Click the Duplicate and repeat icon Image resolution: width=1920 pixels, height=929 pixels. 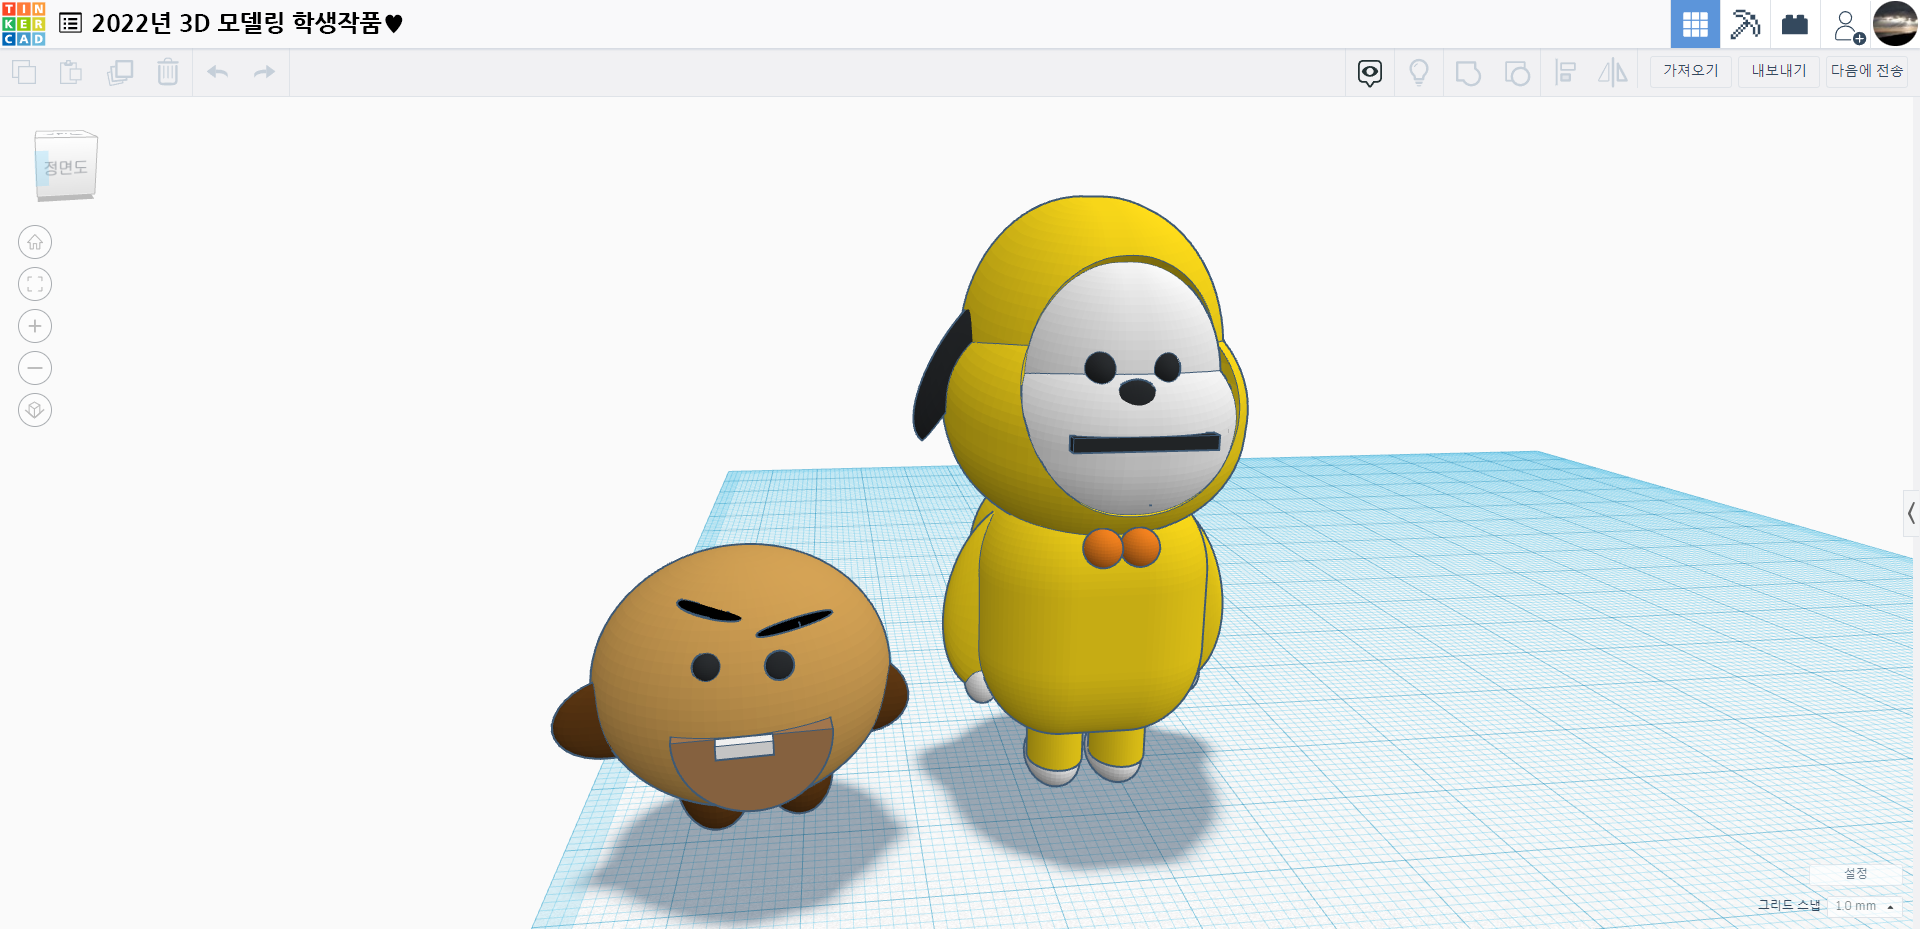[120, 72]
